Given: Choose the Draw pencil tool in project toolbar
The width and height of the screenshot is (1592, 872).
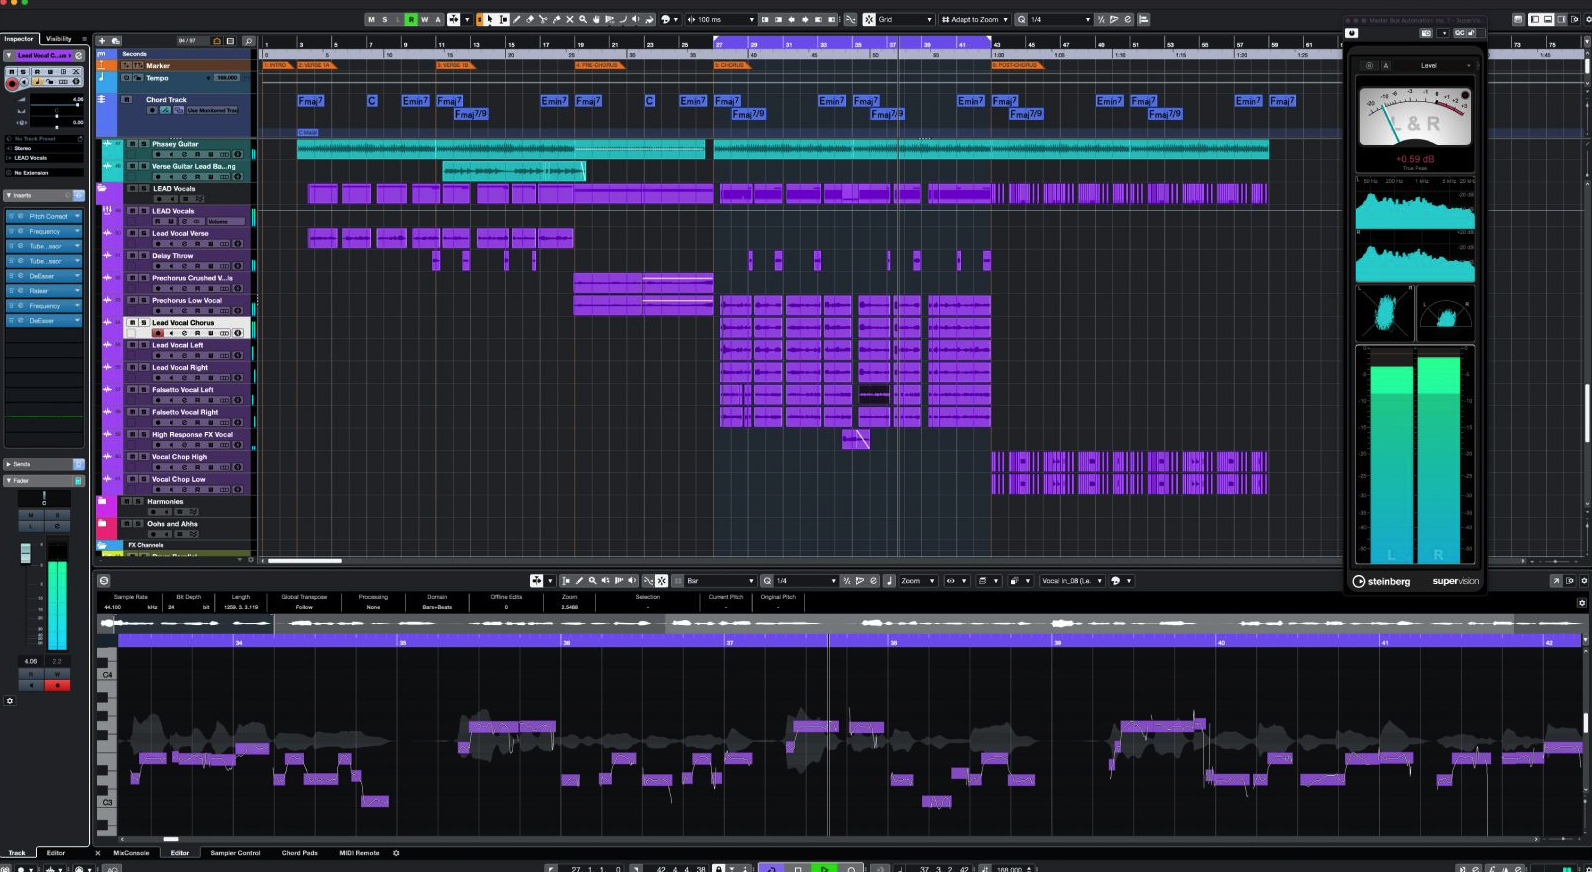Looking at the screenshot, I should tap(516, 19).
